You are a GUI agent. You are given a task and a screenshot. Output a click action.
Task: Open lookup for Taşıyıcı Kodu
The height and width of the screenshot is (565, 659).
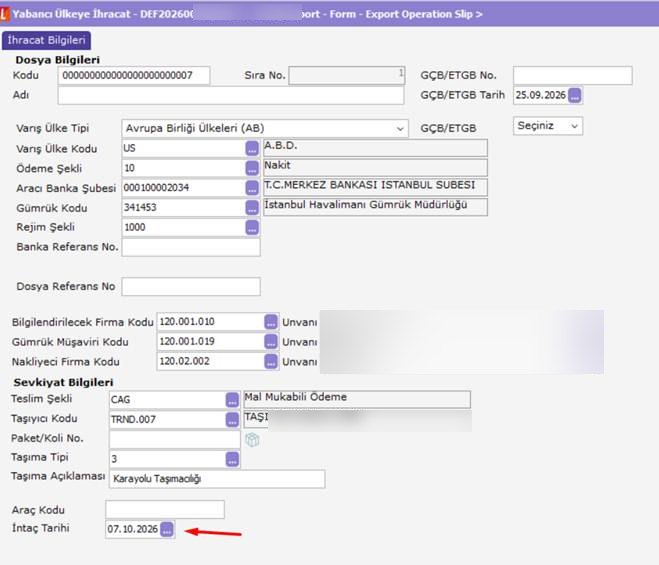point(232,420)
